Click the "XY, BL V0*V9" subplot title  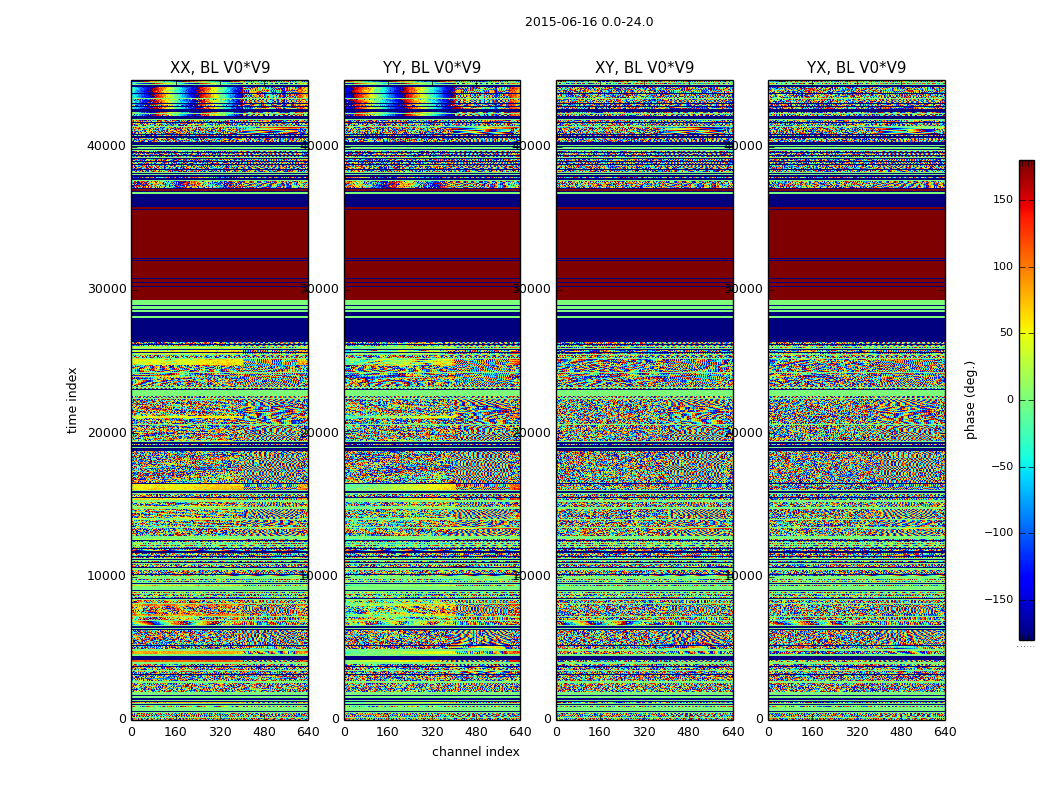[x=644, y=68]
